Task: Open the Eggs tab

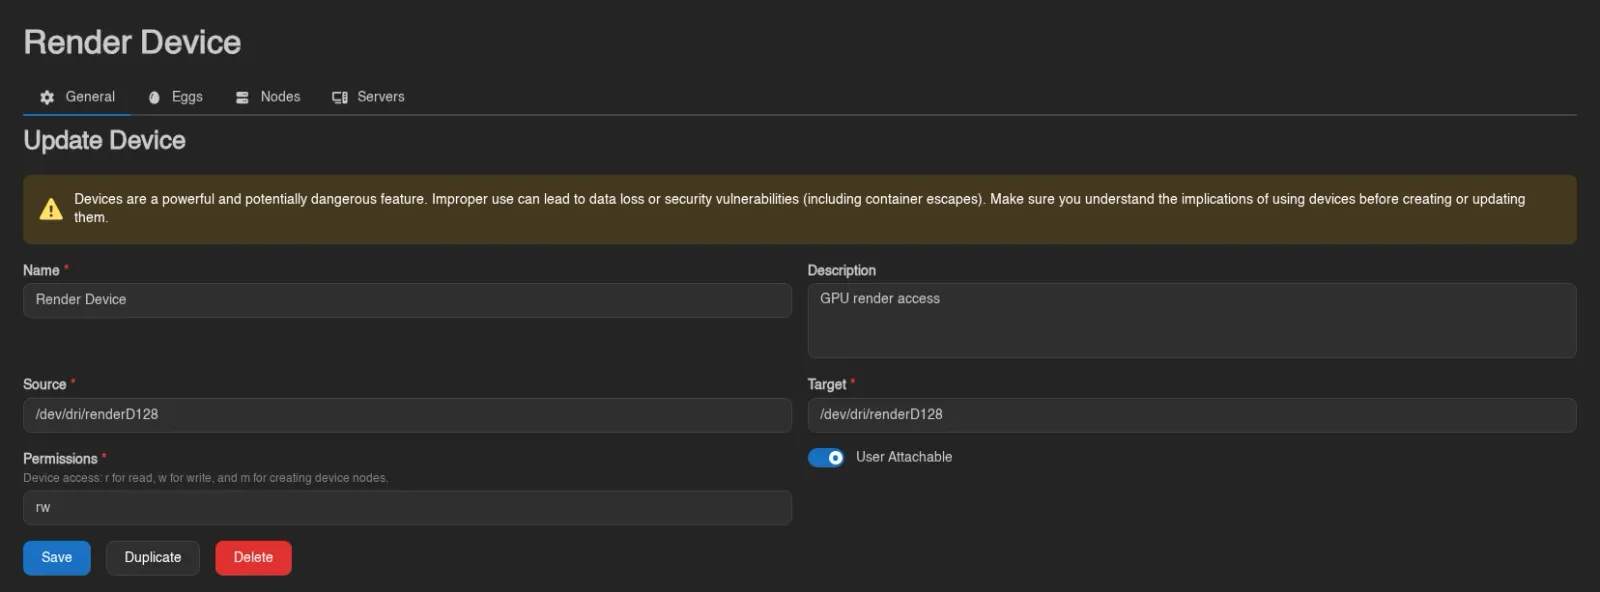Action: pyautogui.click(x=175, y=97)
